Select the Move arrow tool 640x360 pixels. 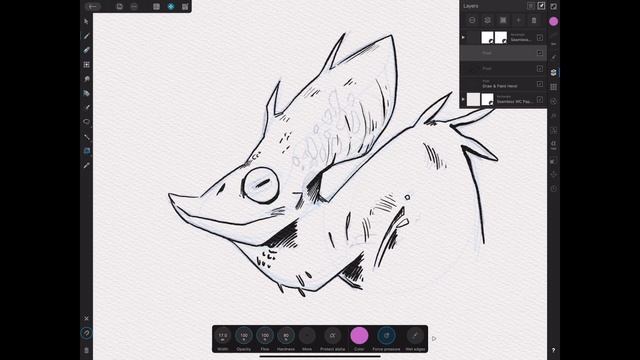pyautogui.click(x=86, y=21)
